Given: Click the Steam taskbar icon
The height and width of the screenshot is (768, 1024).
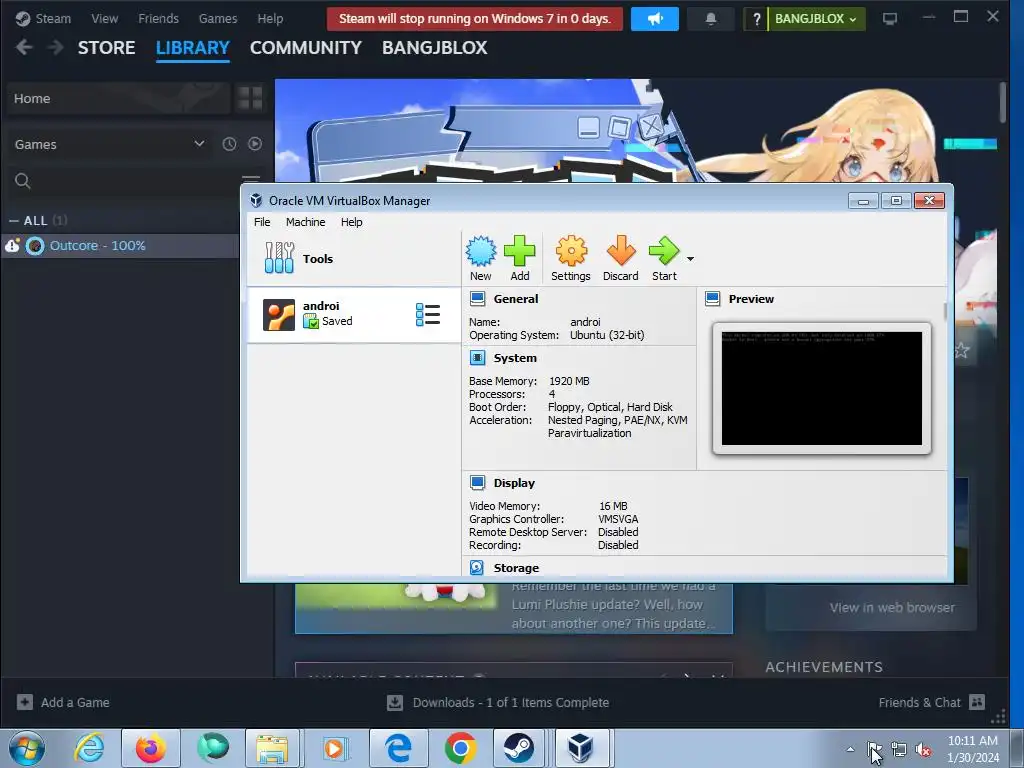Looking at the screenshot, I should click(x=519, y=748).
